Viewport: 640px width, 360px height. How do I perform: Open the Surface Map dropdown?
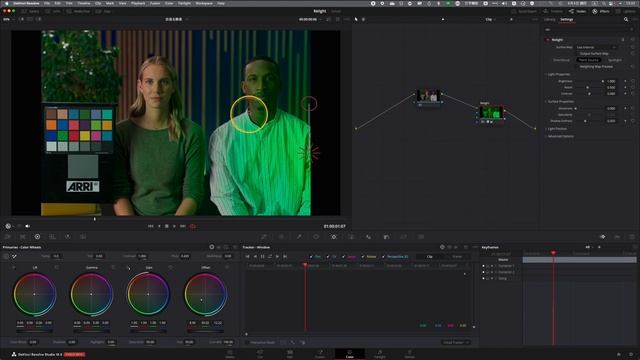click(596, 47)
